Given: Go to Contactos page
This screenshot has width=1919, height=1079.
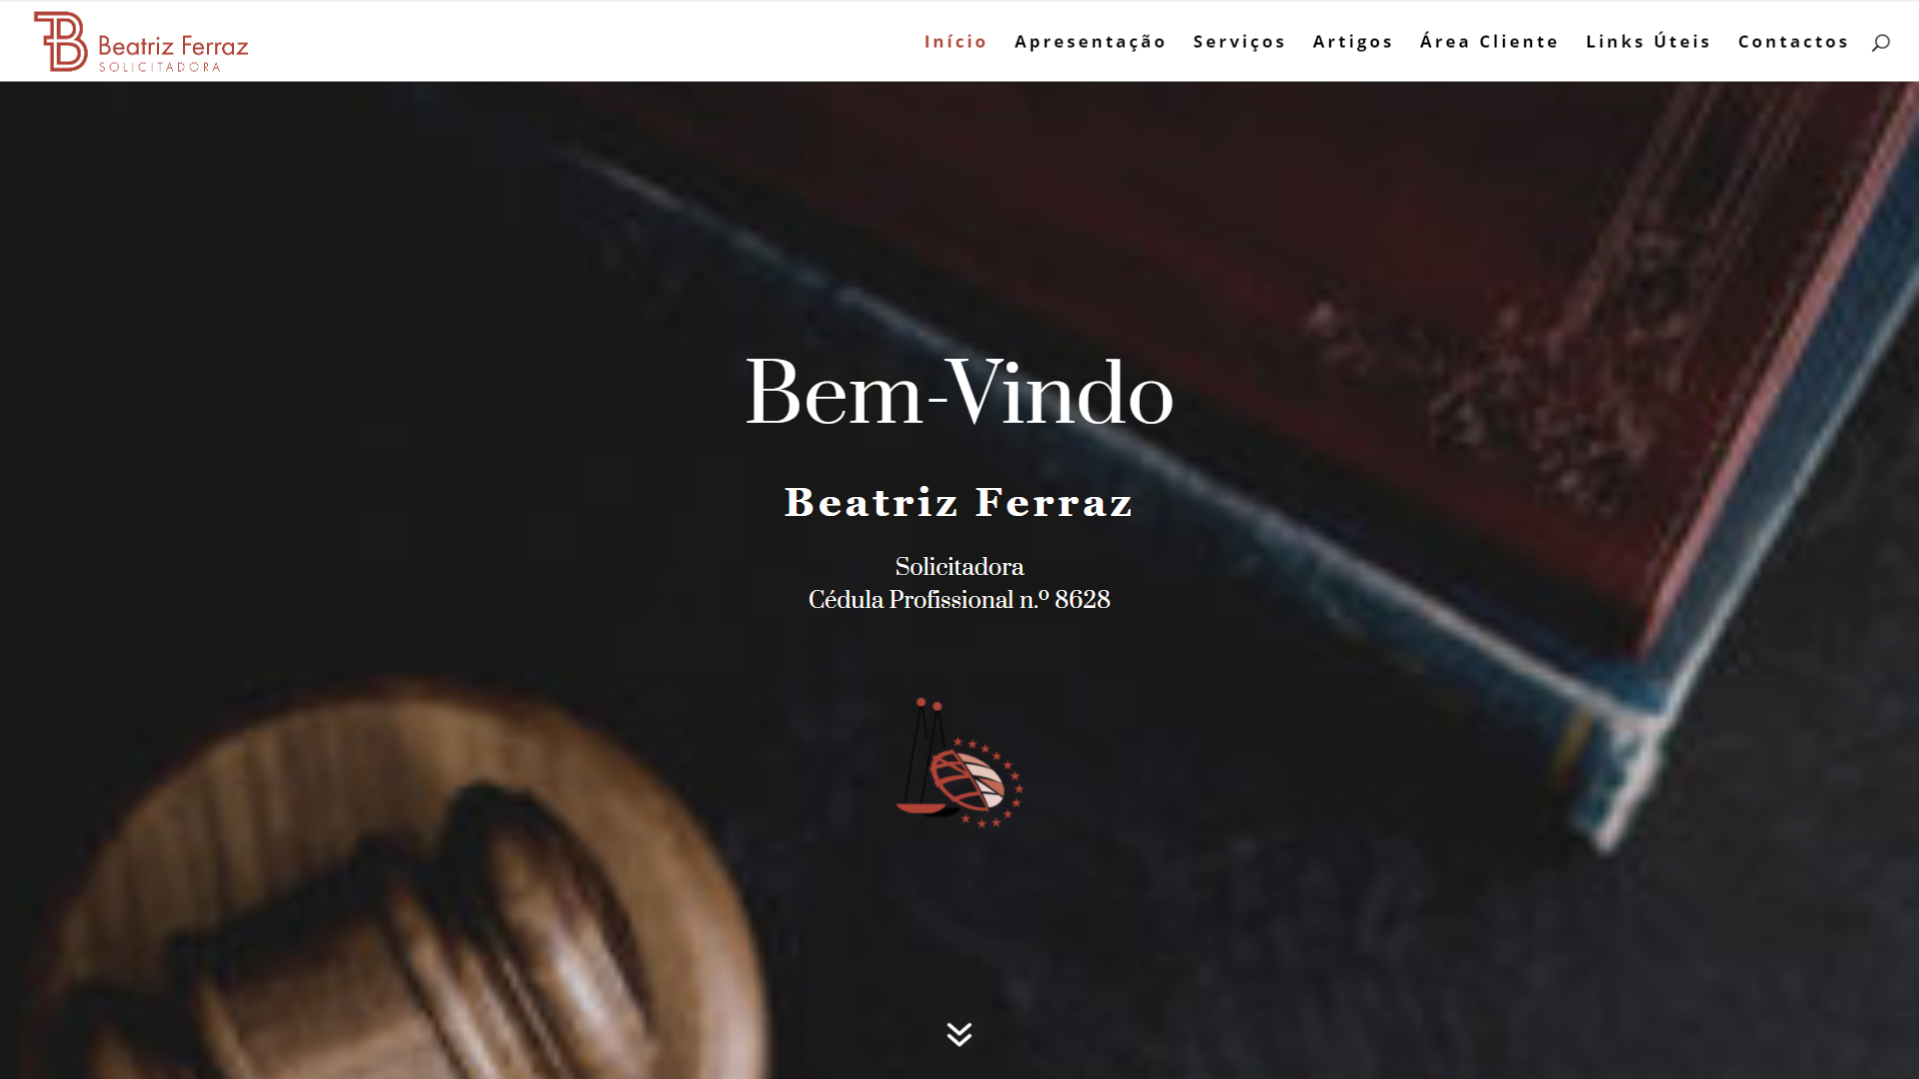Looking at the screenshot, I should 1793,41.
